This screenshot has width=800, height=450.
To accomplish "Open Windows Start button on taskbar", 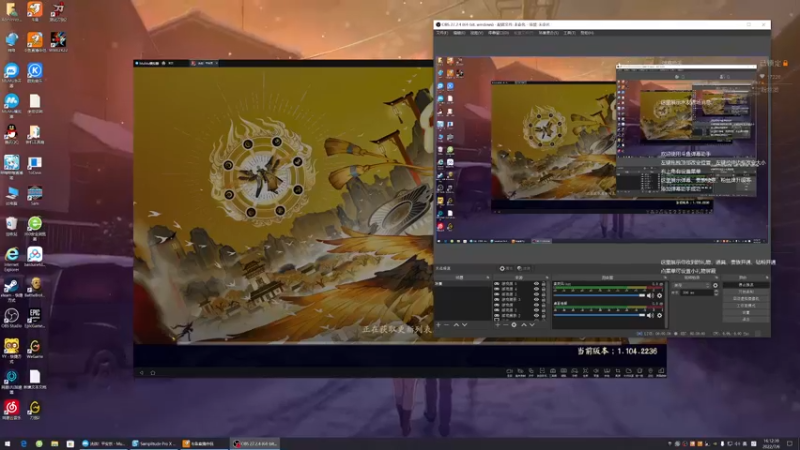I will pyautogui.click(x=7, y=444).
